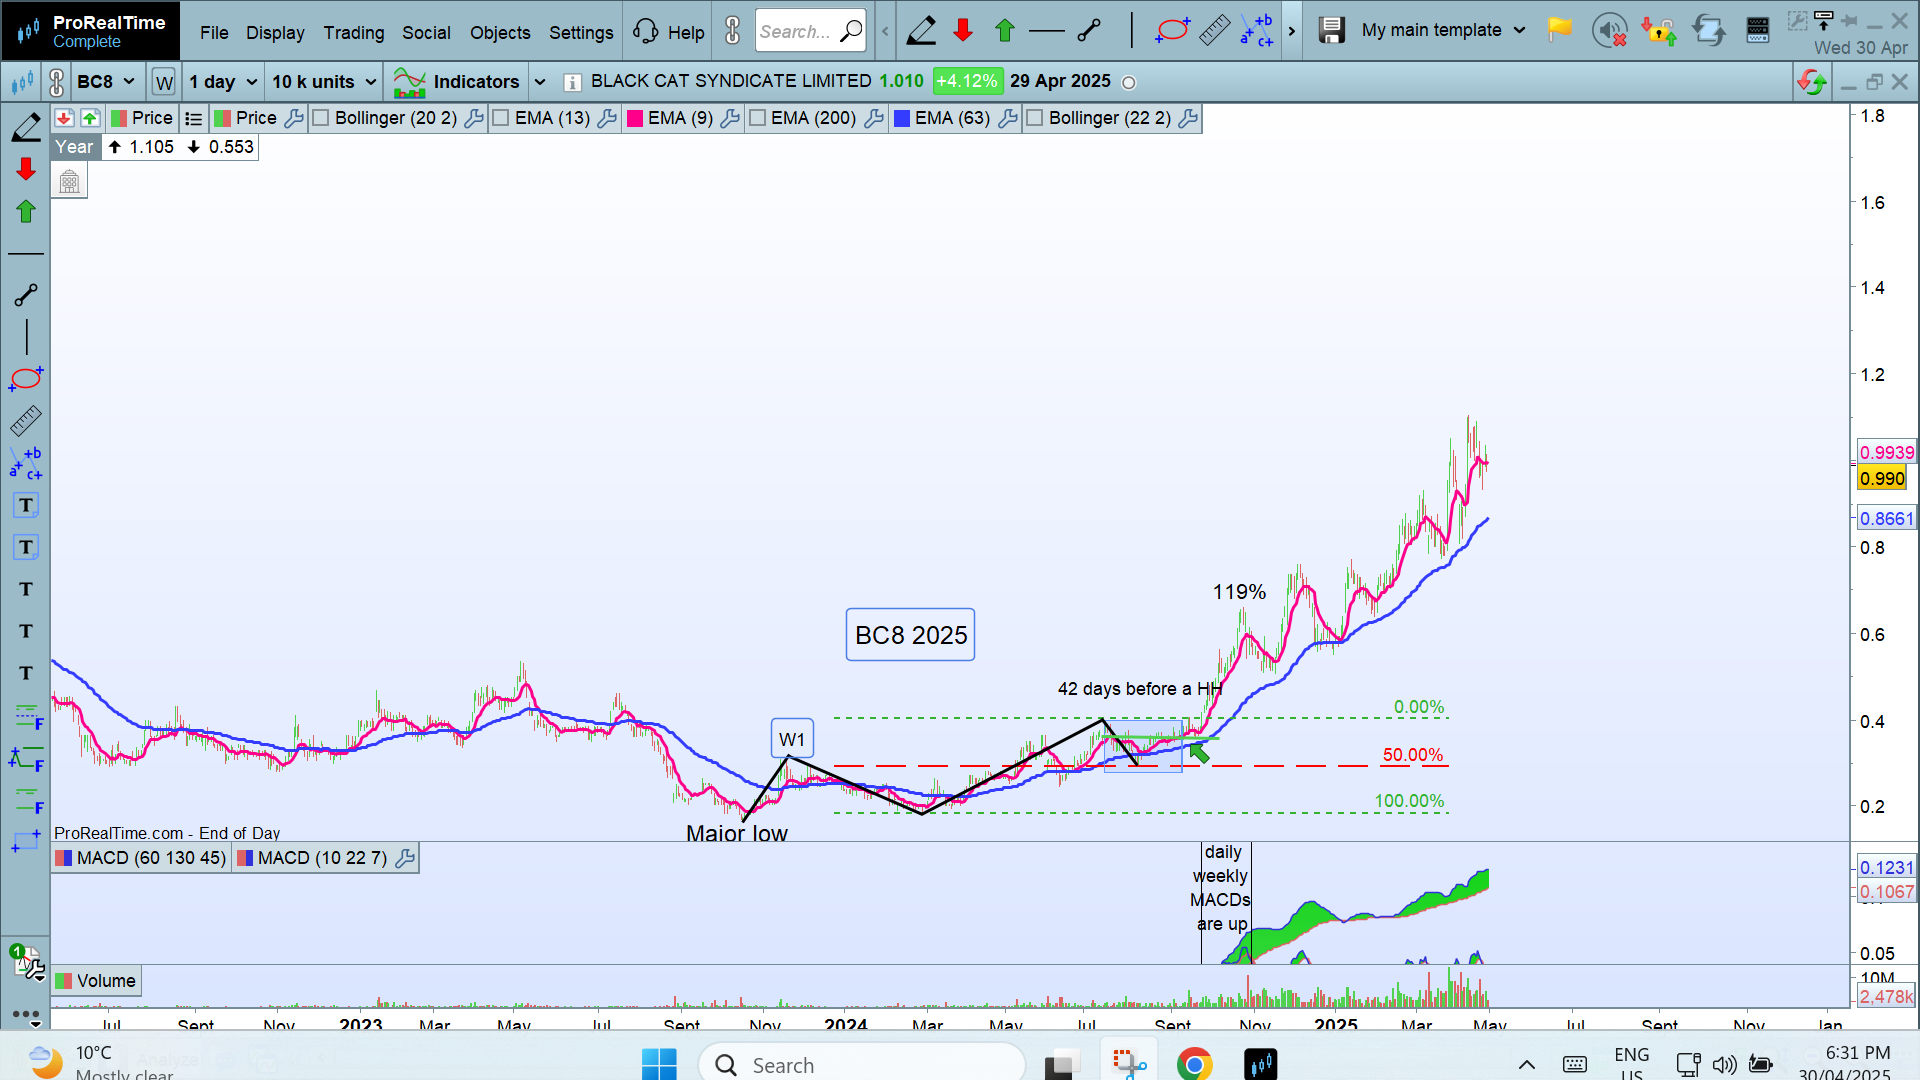The image size is (1920, 1080).
Task: Toggle the green up-arrow panel button
Action: pos(90,118)
